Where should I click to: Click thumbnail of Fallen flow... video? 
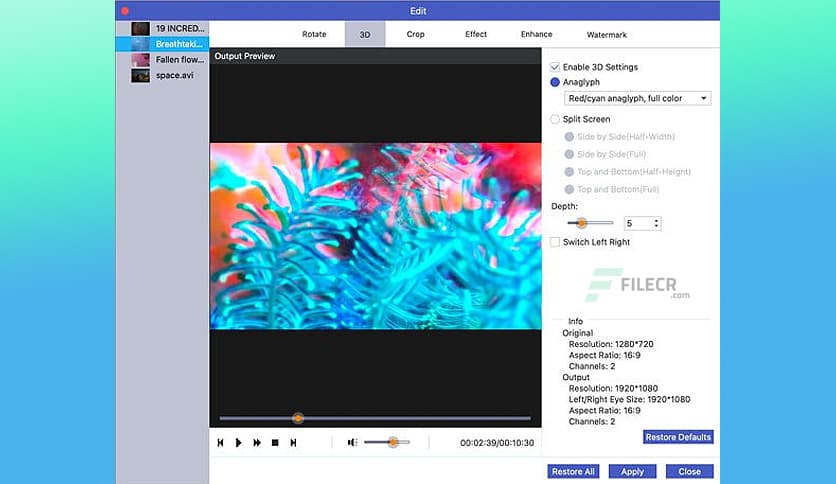141,60
